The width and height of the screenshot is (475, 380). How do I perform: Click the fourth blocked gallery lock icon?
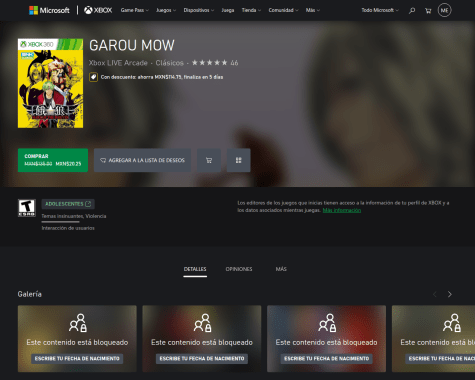pyautogui.click(x=452, y=323)
